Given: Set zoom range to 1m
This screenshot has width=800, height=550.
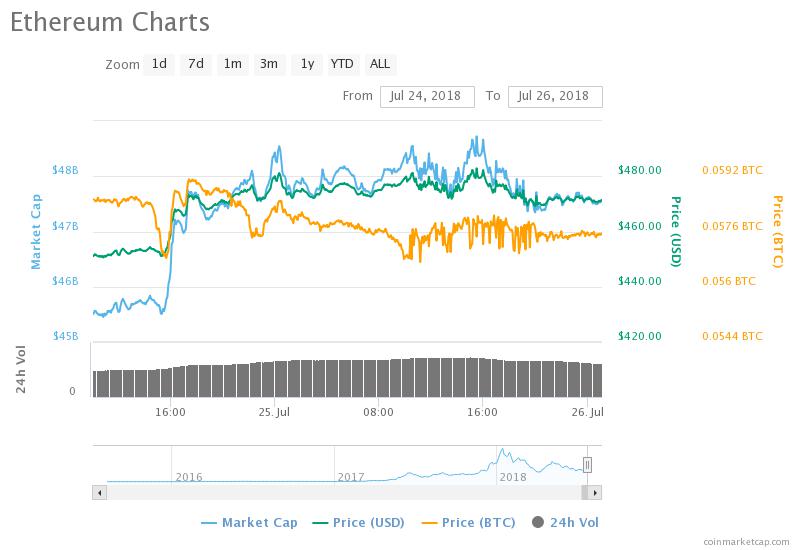Looking at the screenshot, I should (233, 64).
